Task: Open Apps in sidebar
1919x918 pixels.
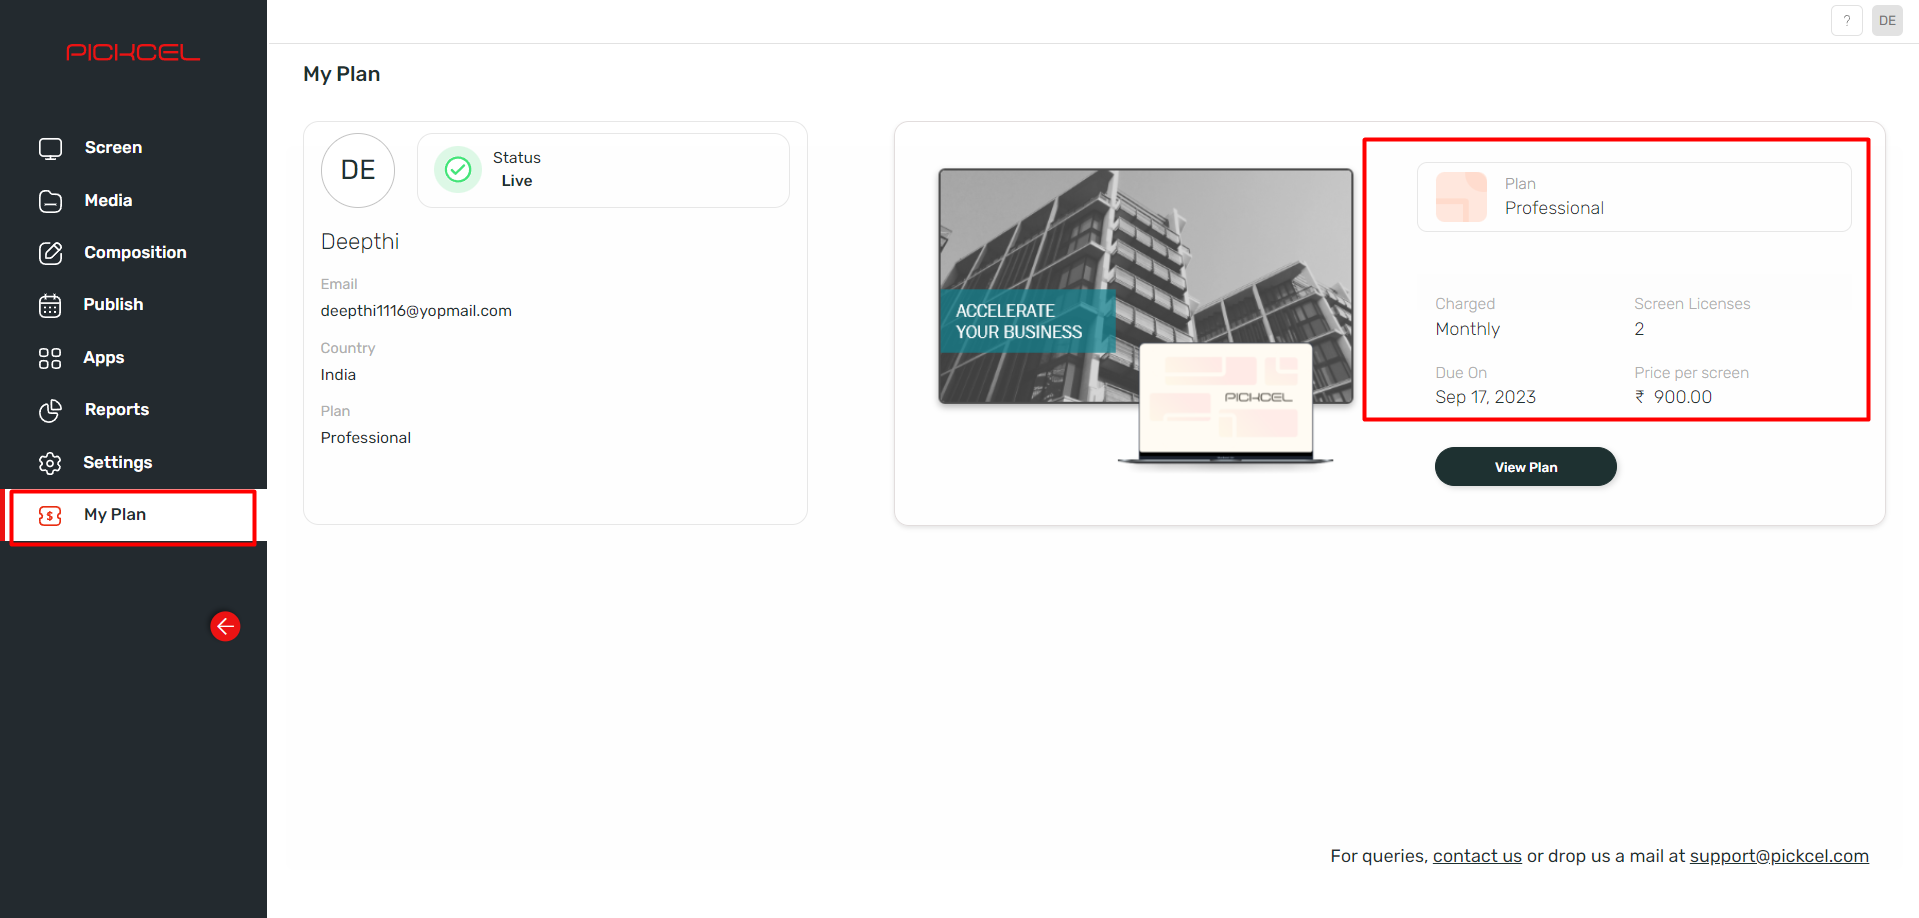Action: [133, 358]
